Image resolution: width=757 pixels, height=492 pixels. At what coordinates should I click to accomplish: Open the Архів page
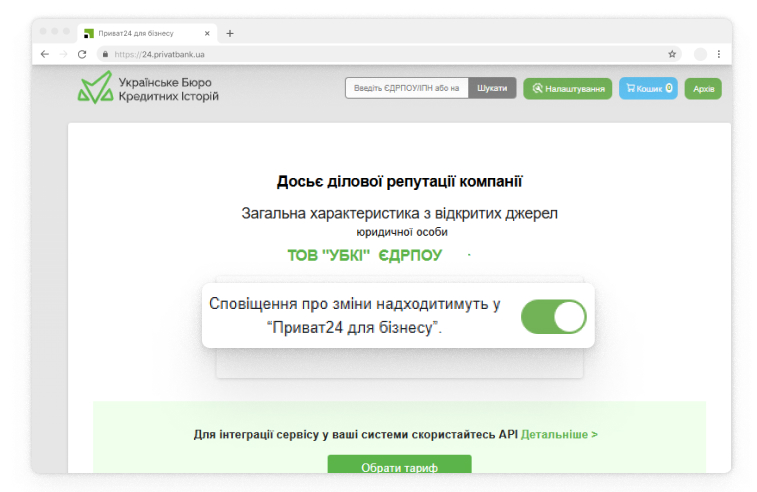(703, 89)
